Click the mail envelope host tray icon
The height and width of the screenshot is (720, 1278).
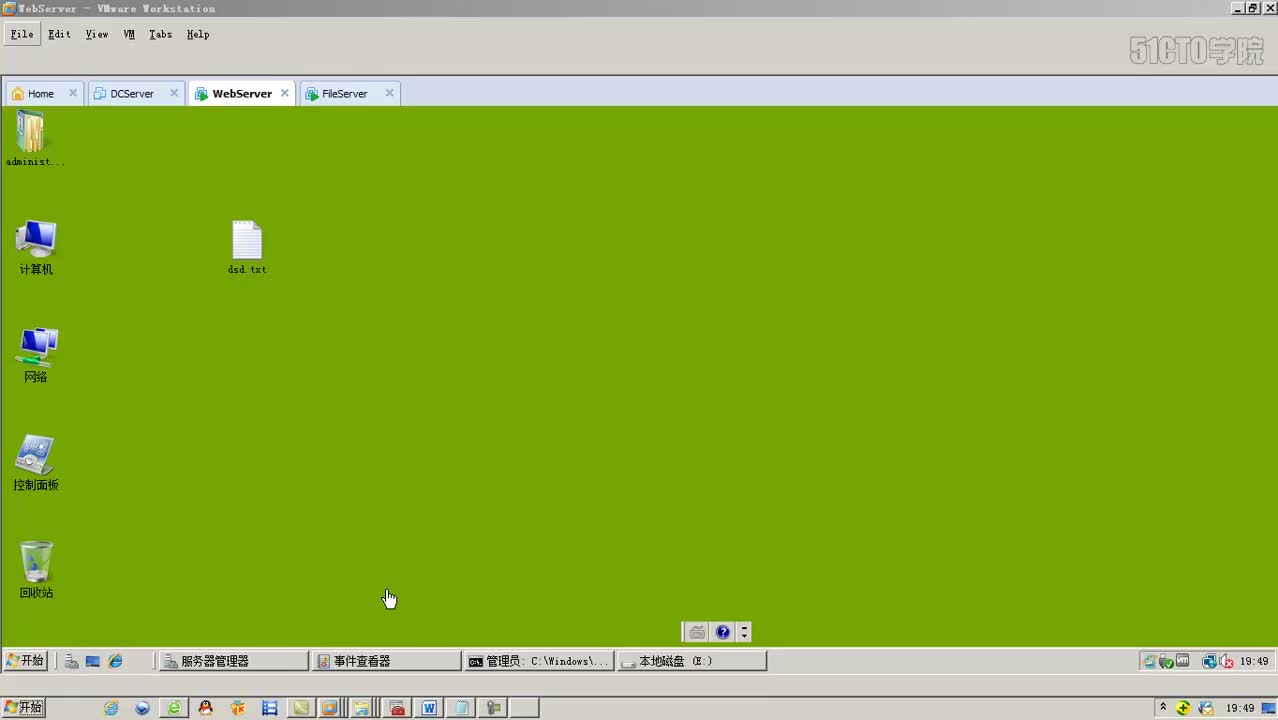tap(1206, 708)
